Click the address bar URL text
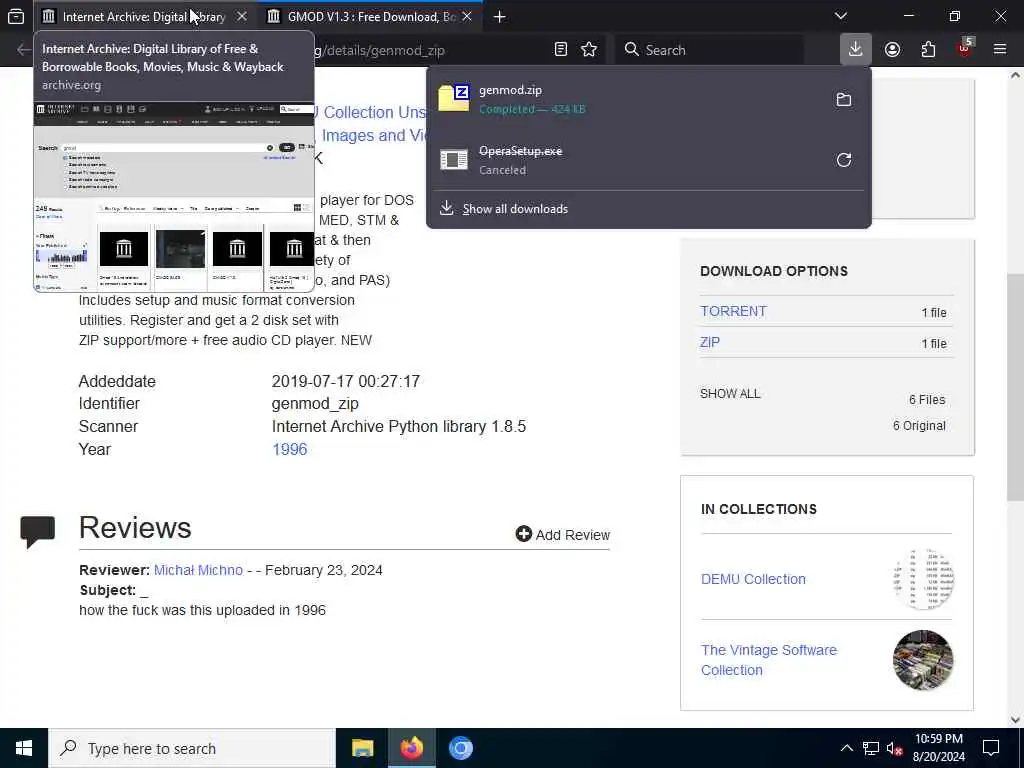The image size is (1024, 768). pyautogui.click(x=379, y=50)
